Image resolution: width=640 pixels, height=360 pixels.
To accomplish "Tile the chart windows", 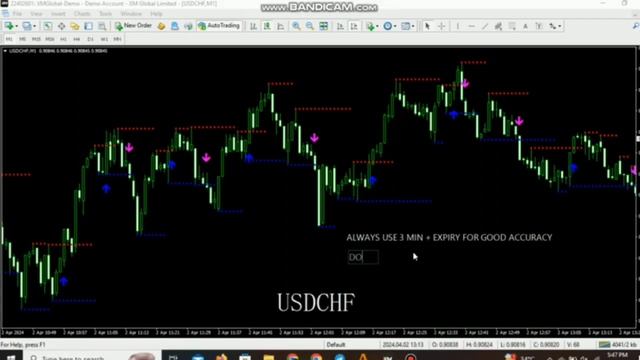I will (324, 26).
